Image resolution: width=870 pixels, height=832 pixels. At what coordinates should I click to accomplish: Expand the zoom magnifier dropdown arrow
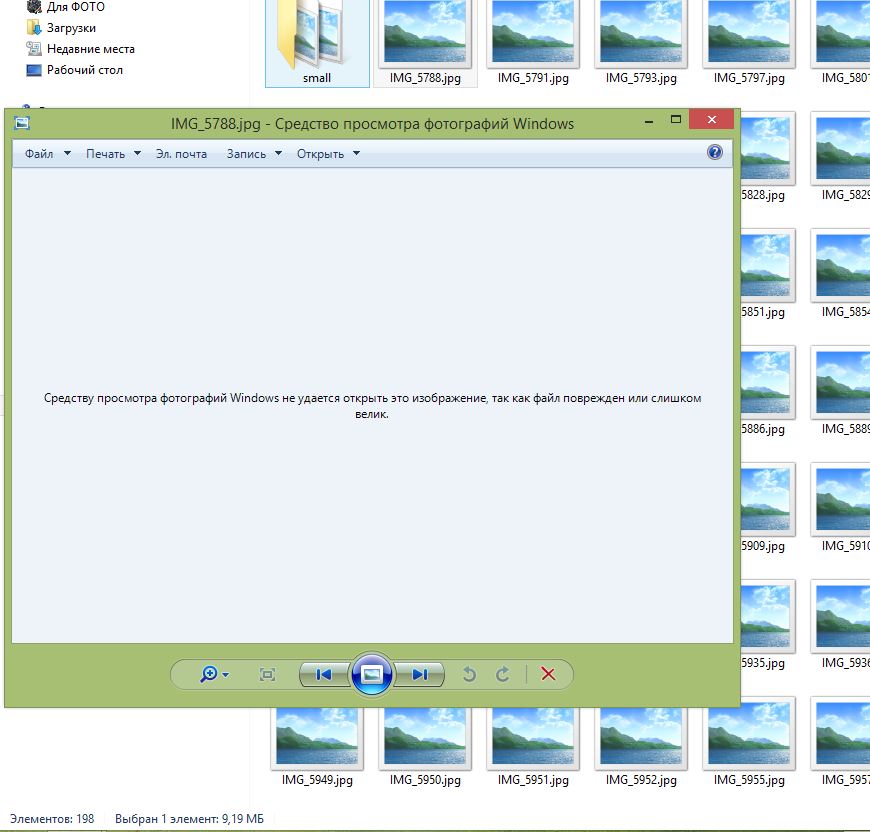tap(225, 675)
